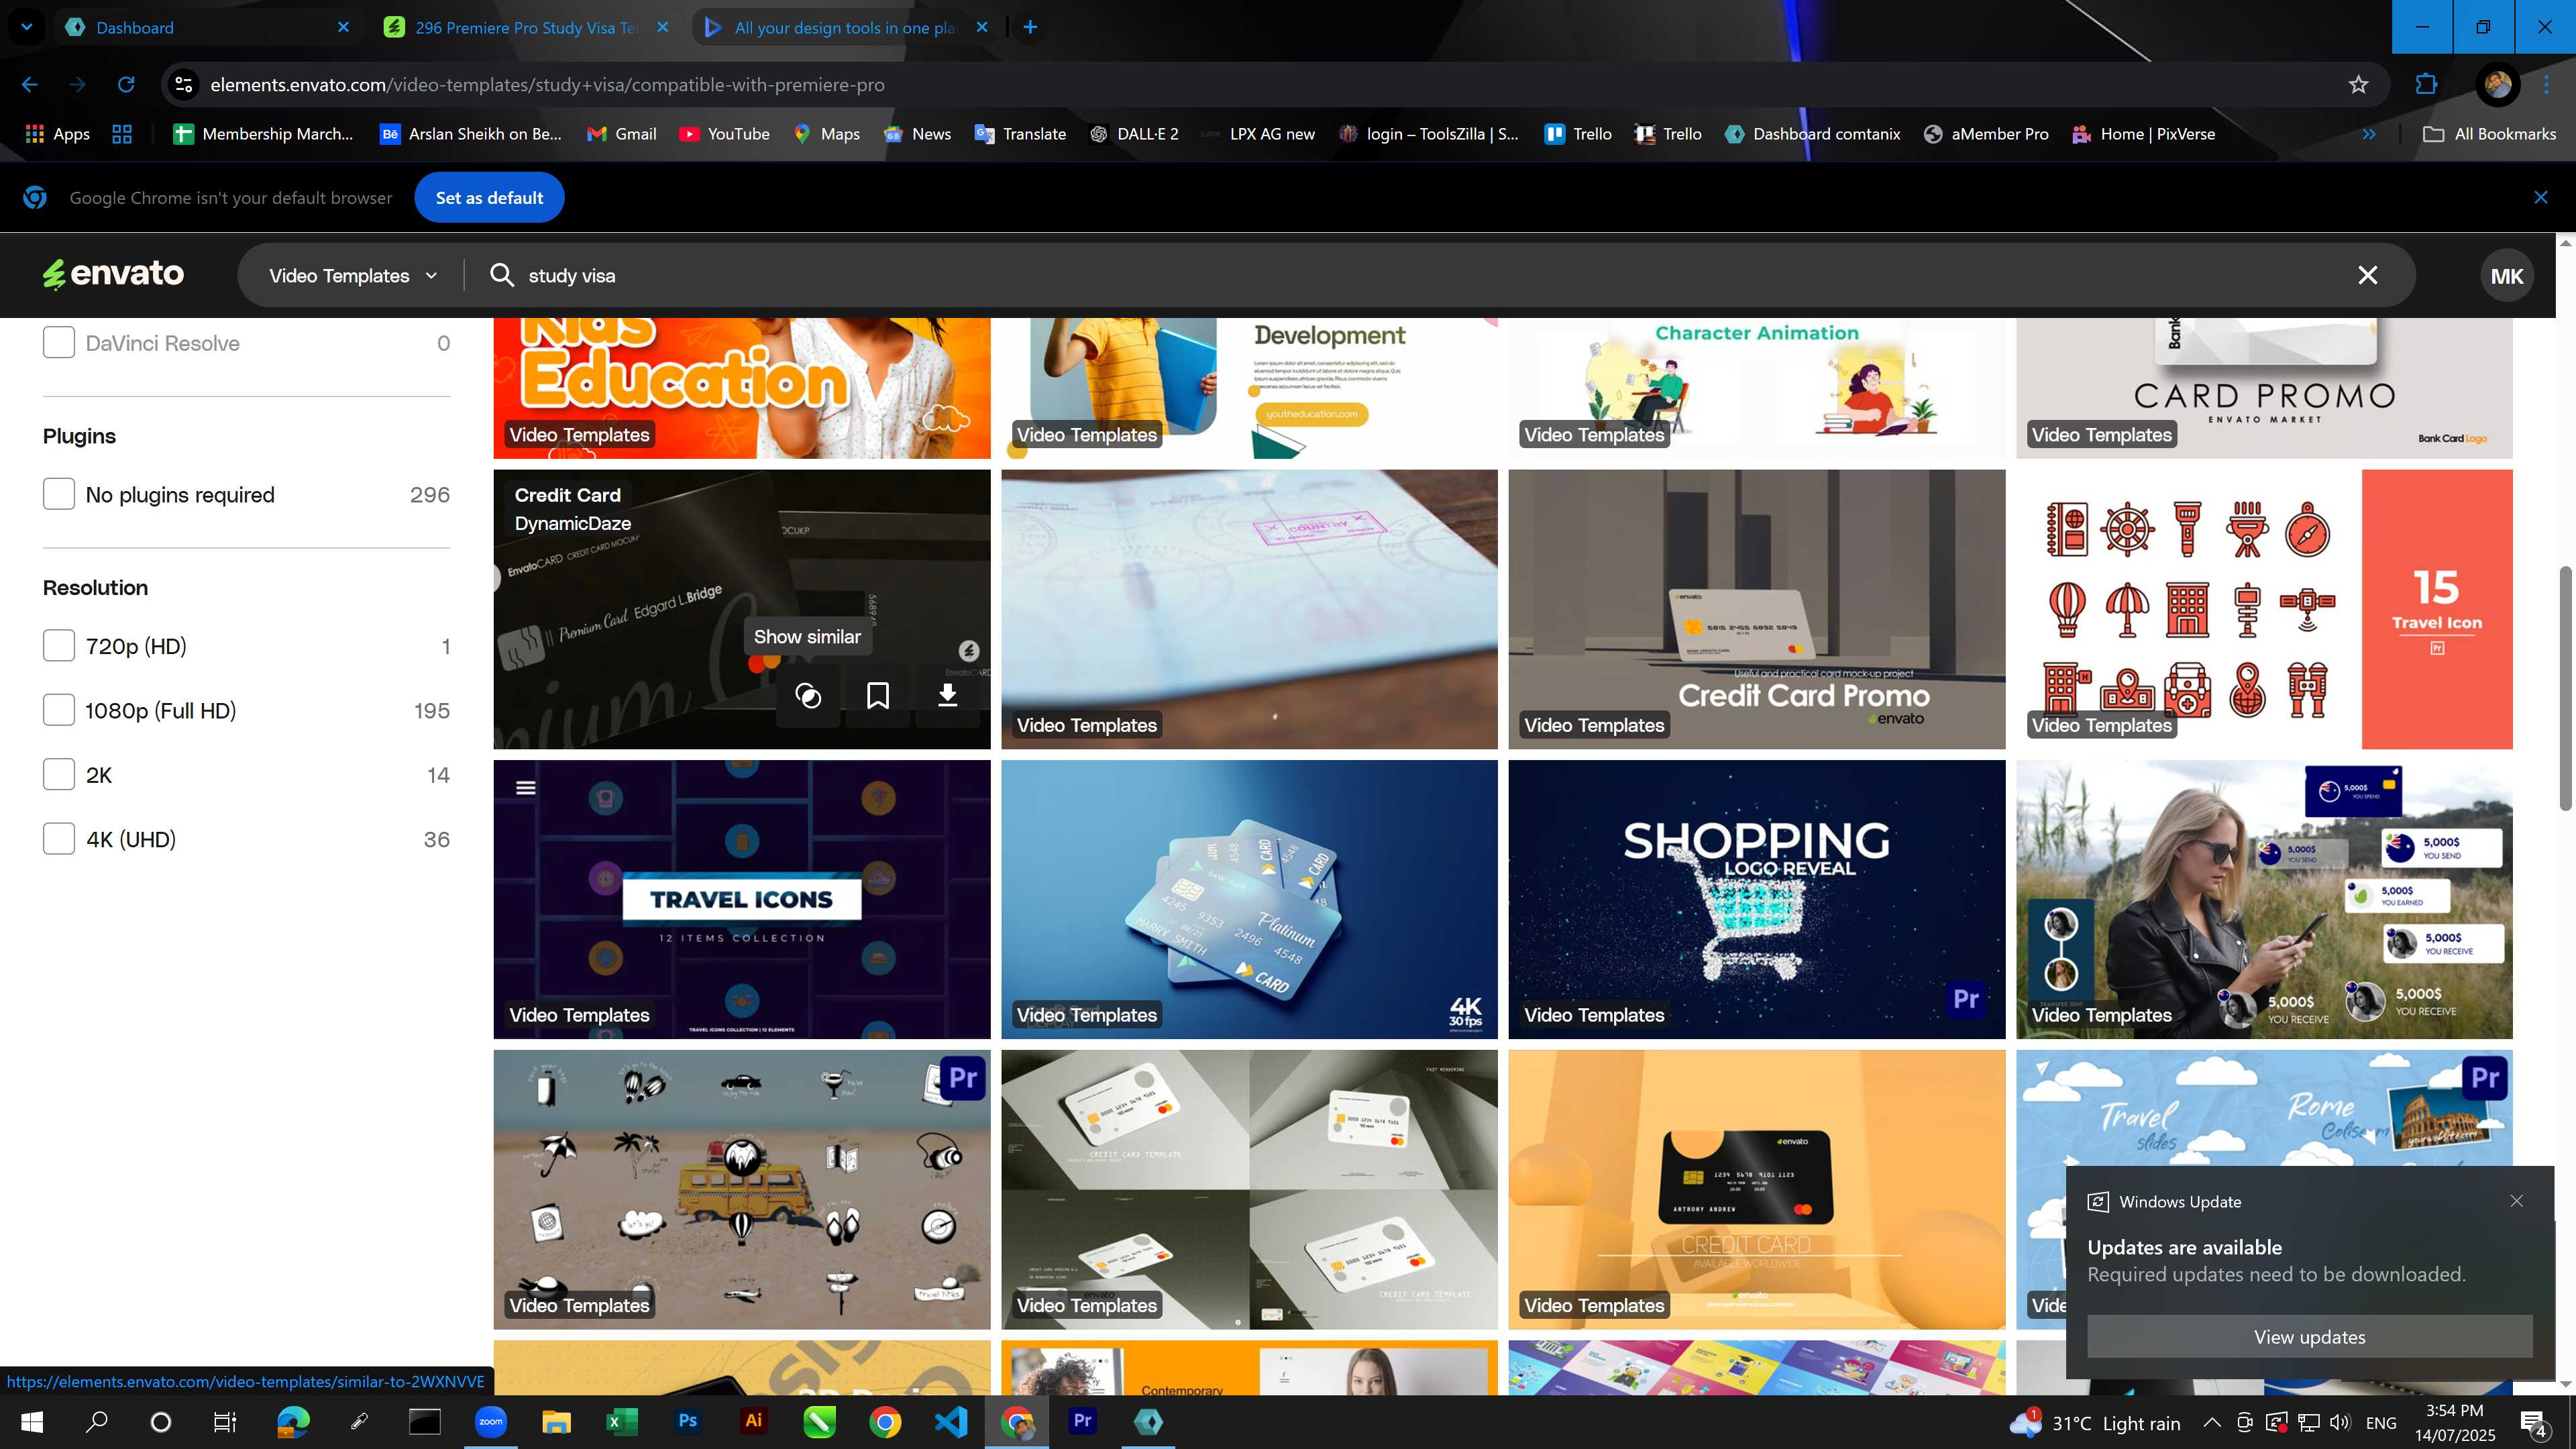The image size is (2576, 1449).
Task: Open the Credit Card Promo thumbnail
Action: (1756, 609)
